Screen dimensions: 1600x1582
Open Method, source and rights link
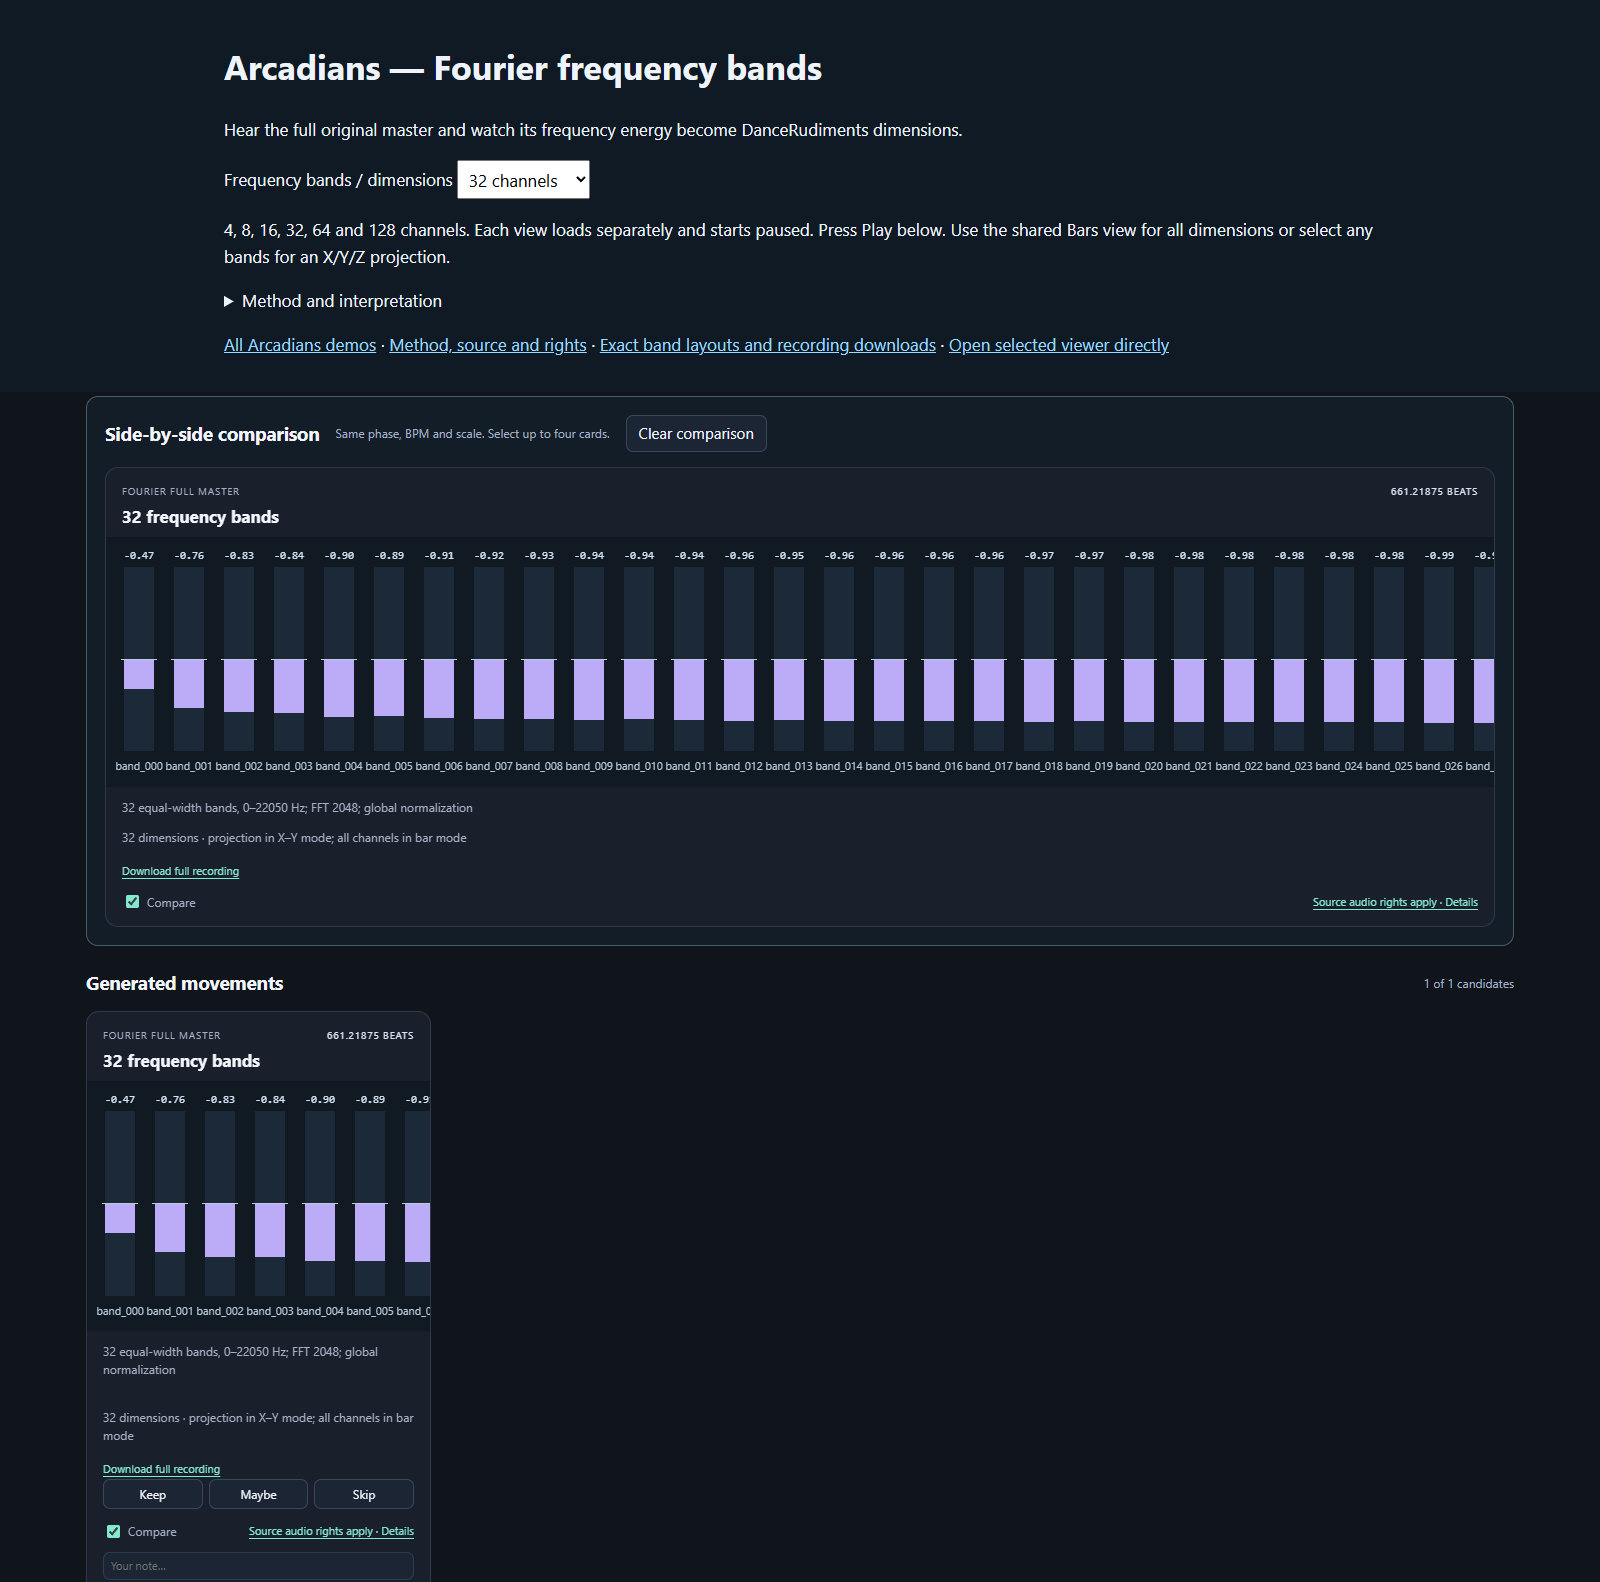(488, 345)
